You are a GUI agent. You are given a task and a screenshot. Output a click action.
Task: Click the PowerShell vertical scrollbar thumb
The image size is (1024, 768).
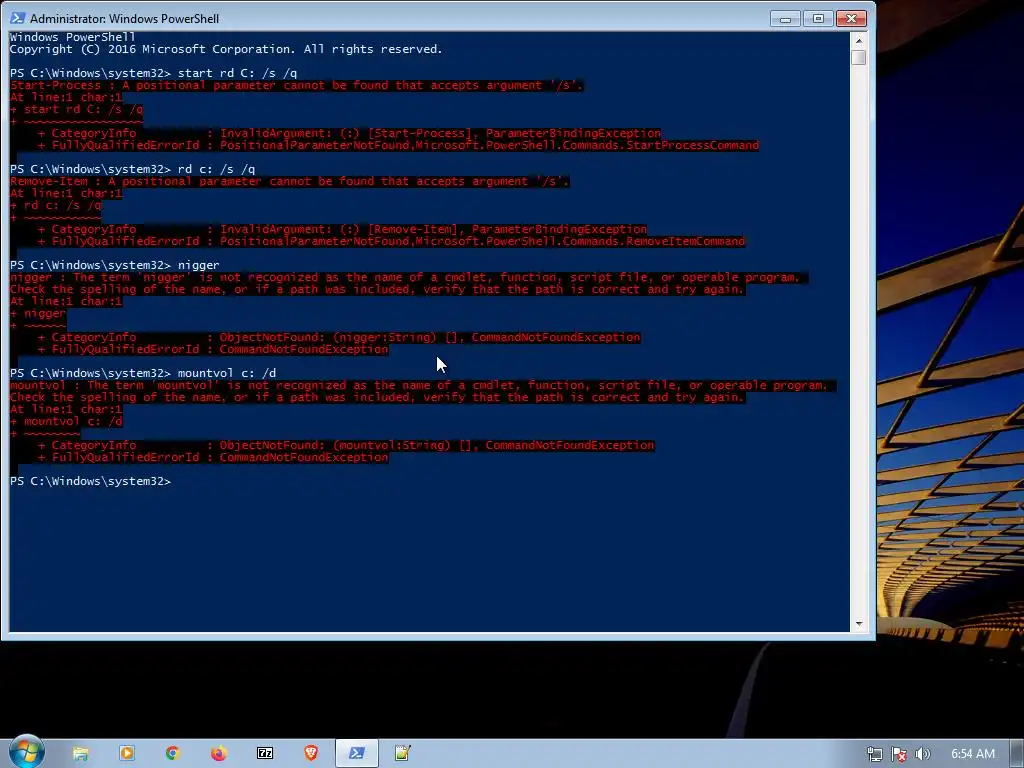click(859, 57)
